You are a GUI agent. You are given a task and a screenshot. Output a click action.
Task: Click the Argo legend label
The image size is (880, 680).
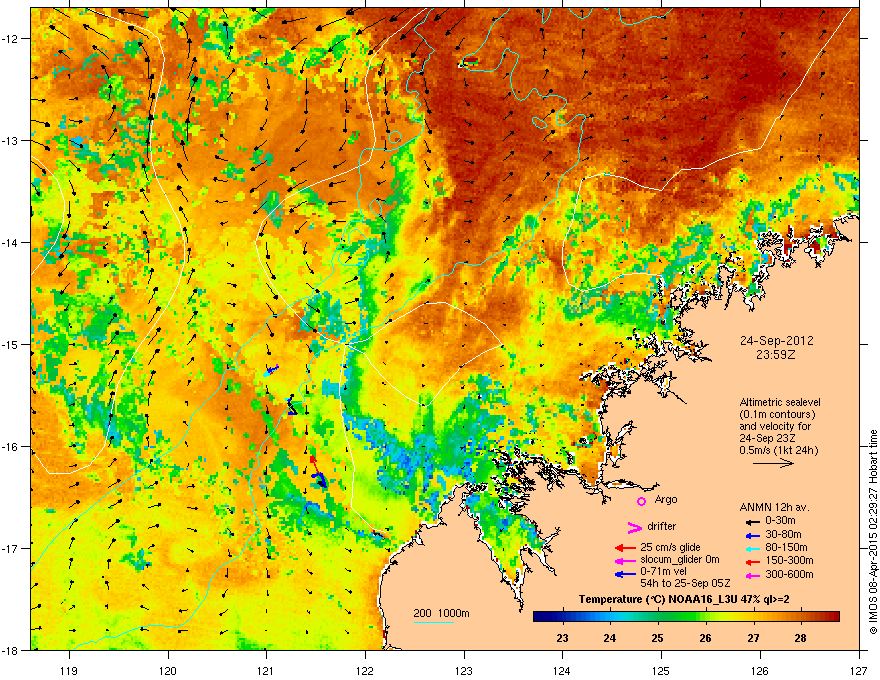[666, 499]
